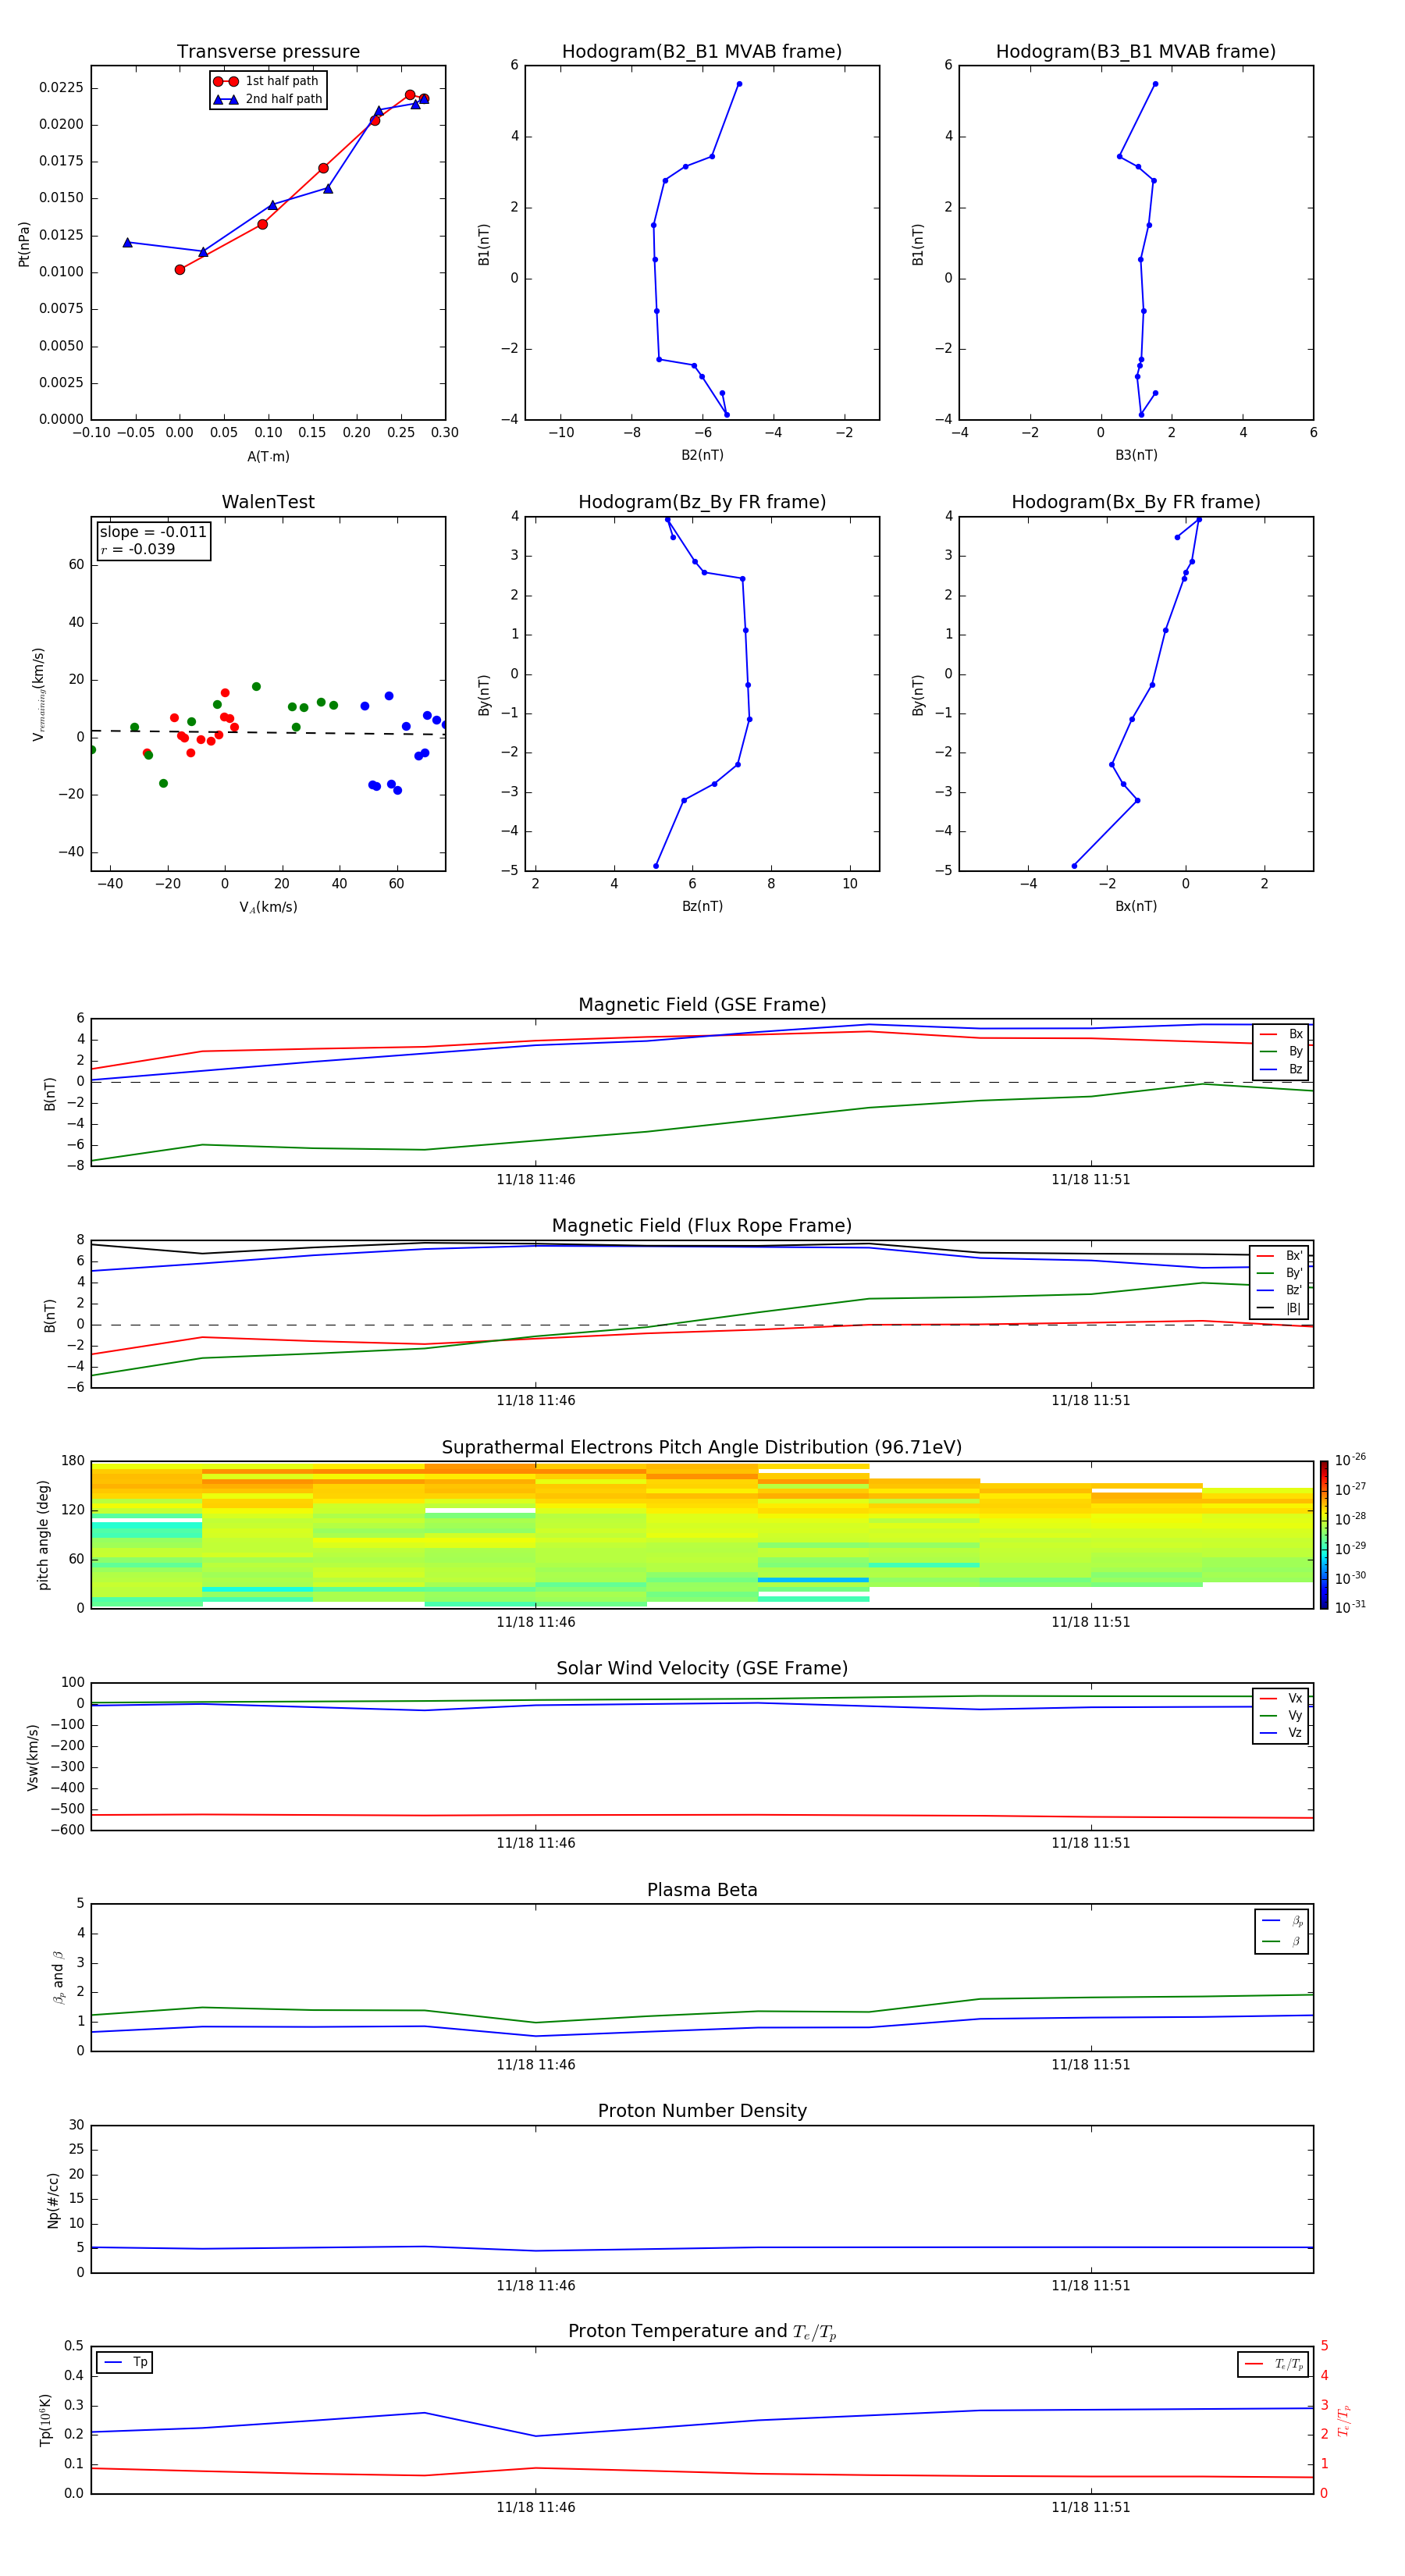Image resolution: width=1405 pixels, height=2576 pixels.
Task: Click the 'Tp' legend entry
Action: (125, 2362)
